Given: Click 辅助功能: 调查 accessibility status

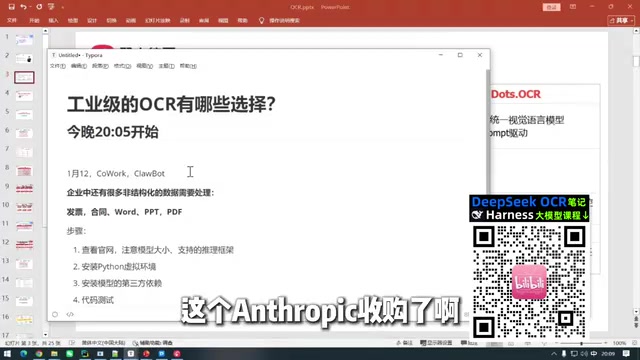Looking at the screenshot, I should pos(152,343).
